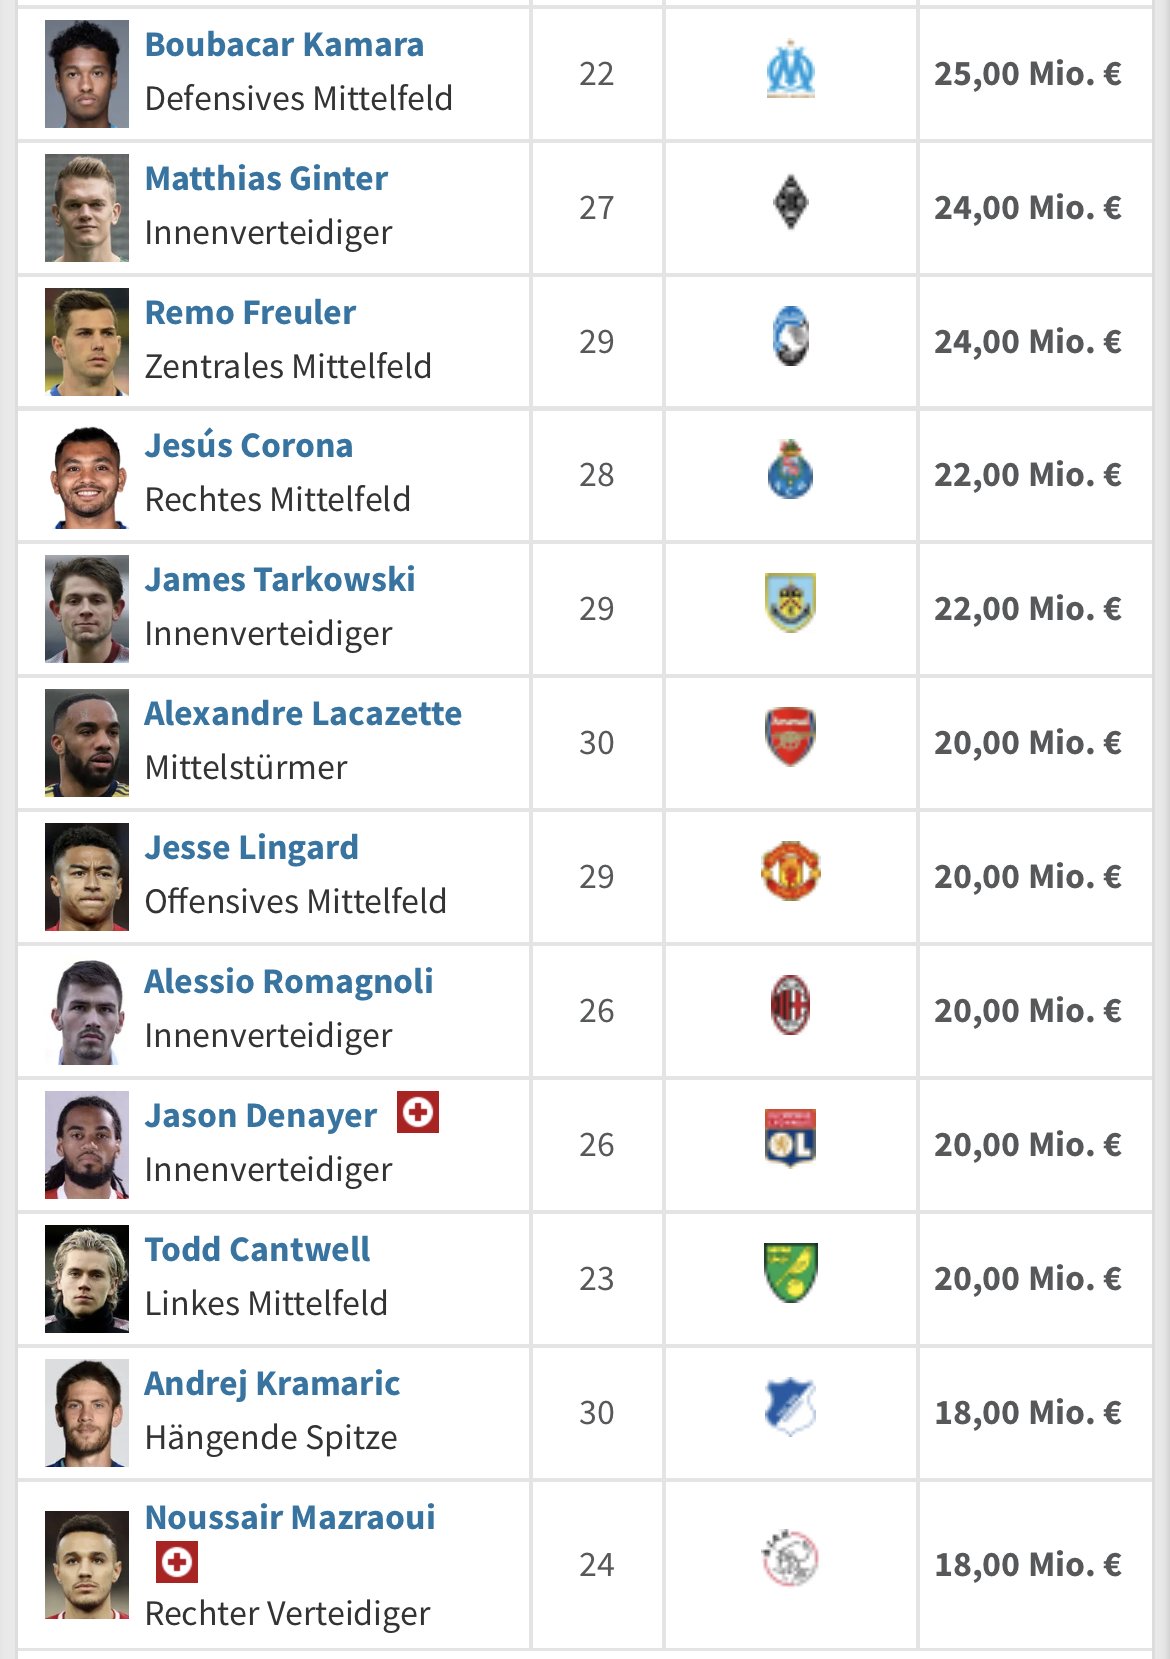Open Andrej Kramaric player profile link
This screenshot has width=1170, height=1659.
tap(272, 1384)
